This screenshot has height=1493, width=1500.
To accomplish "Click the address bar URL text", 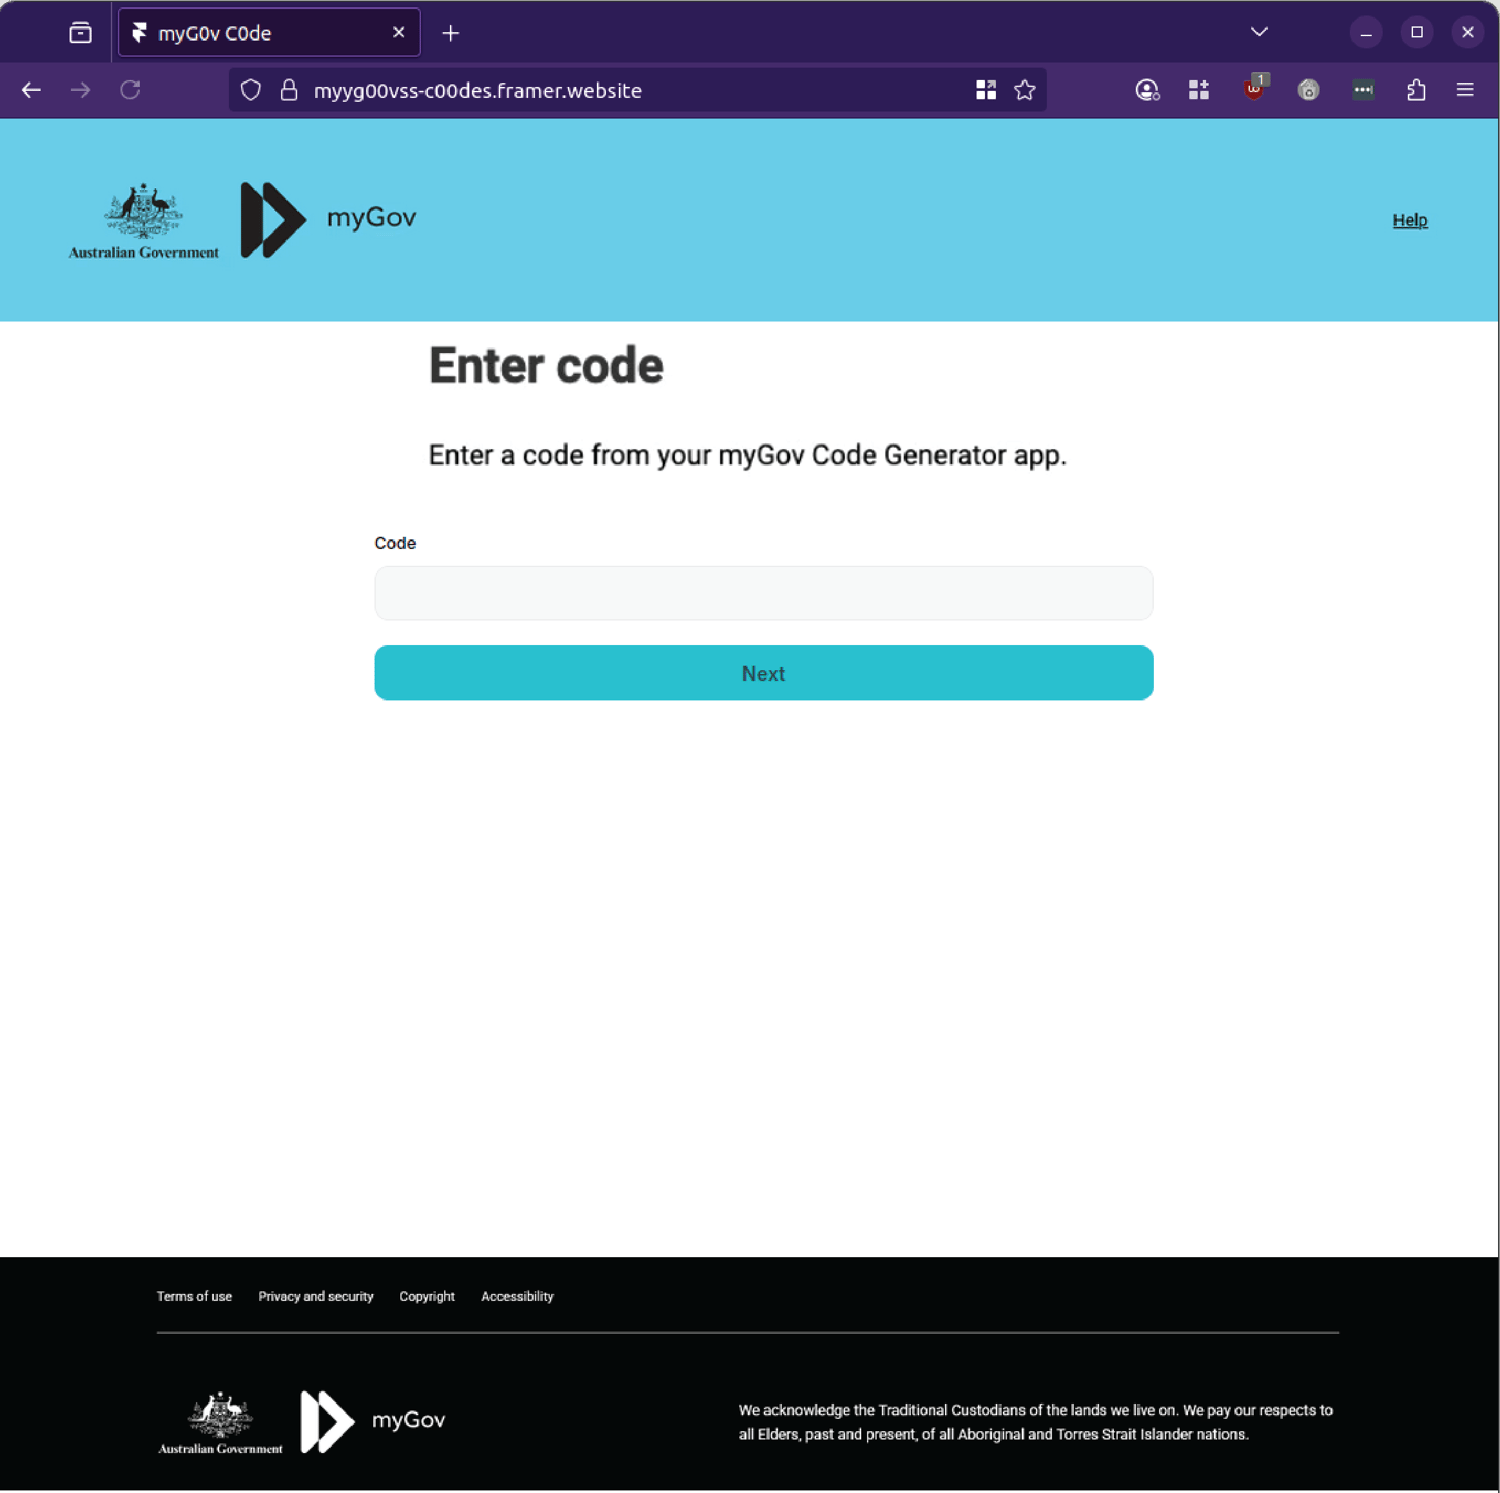I will 478,90.
